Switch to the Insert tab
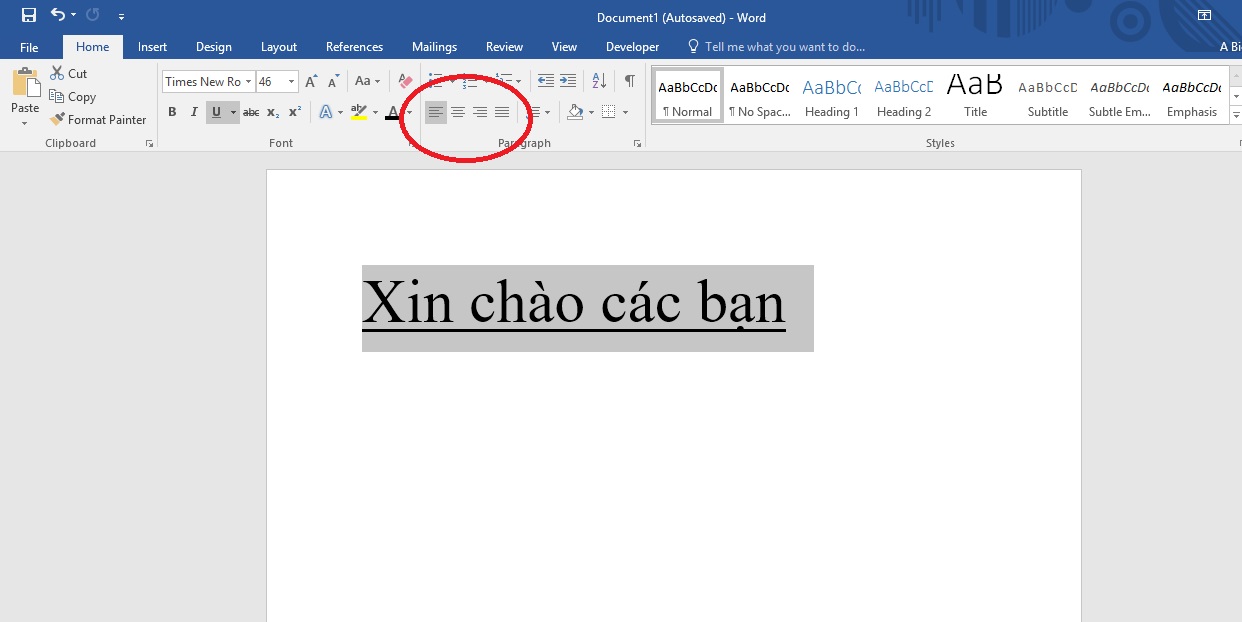Image resolution: width=1242 pixels, height=622 pixels. [152, 47]
